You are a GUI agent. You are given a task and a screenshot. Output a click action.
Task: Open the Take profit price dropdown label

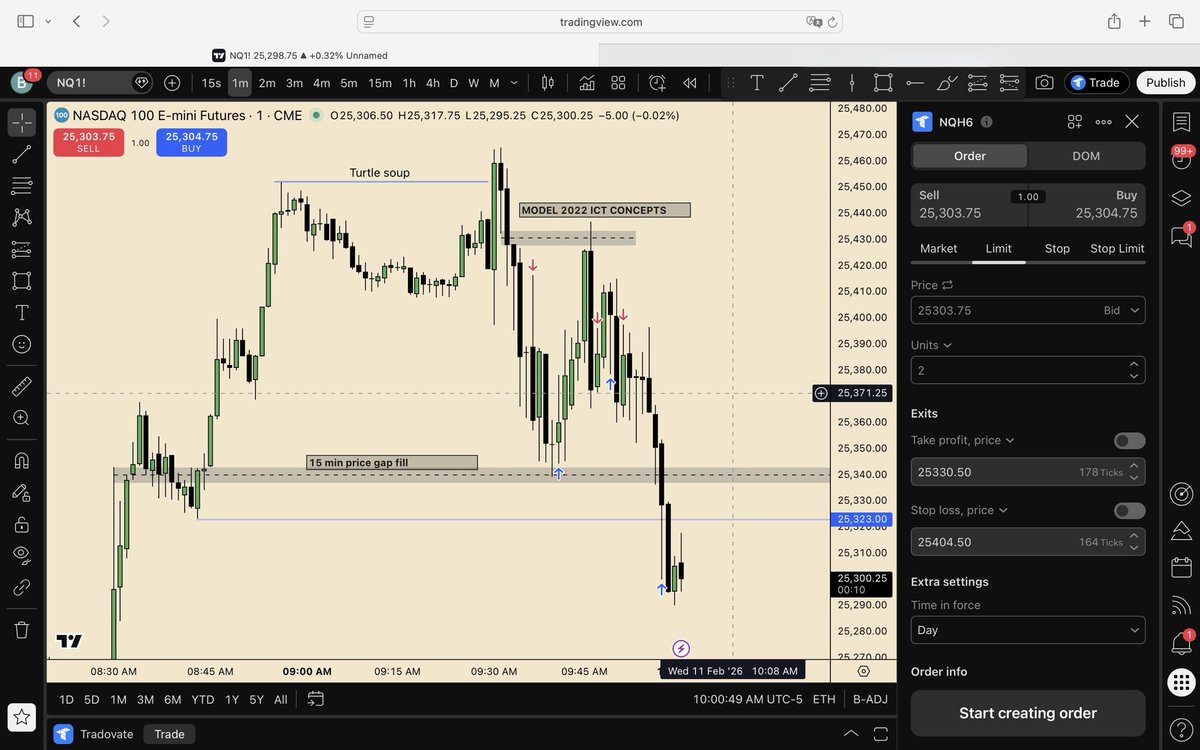962,440
